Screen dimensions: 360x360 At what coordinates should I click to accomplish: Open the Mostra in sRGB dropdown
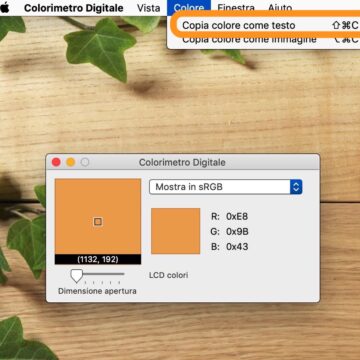(226, 187)
